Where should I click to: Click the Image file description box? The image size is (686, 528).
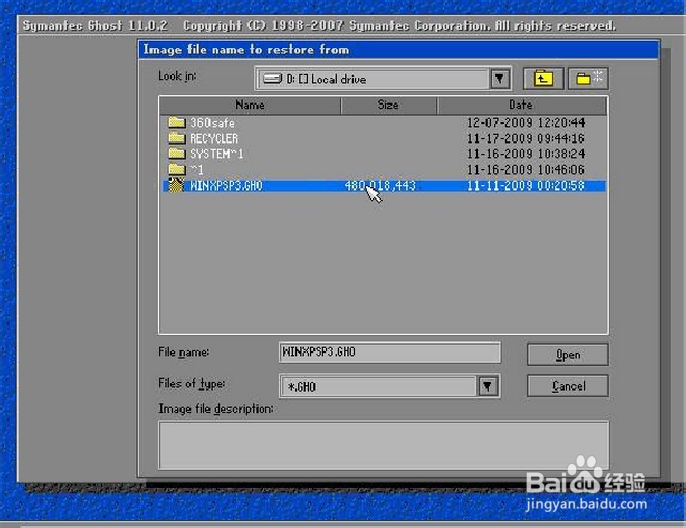383,445
